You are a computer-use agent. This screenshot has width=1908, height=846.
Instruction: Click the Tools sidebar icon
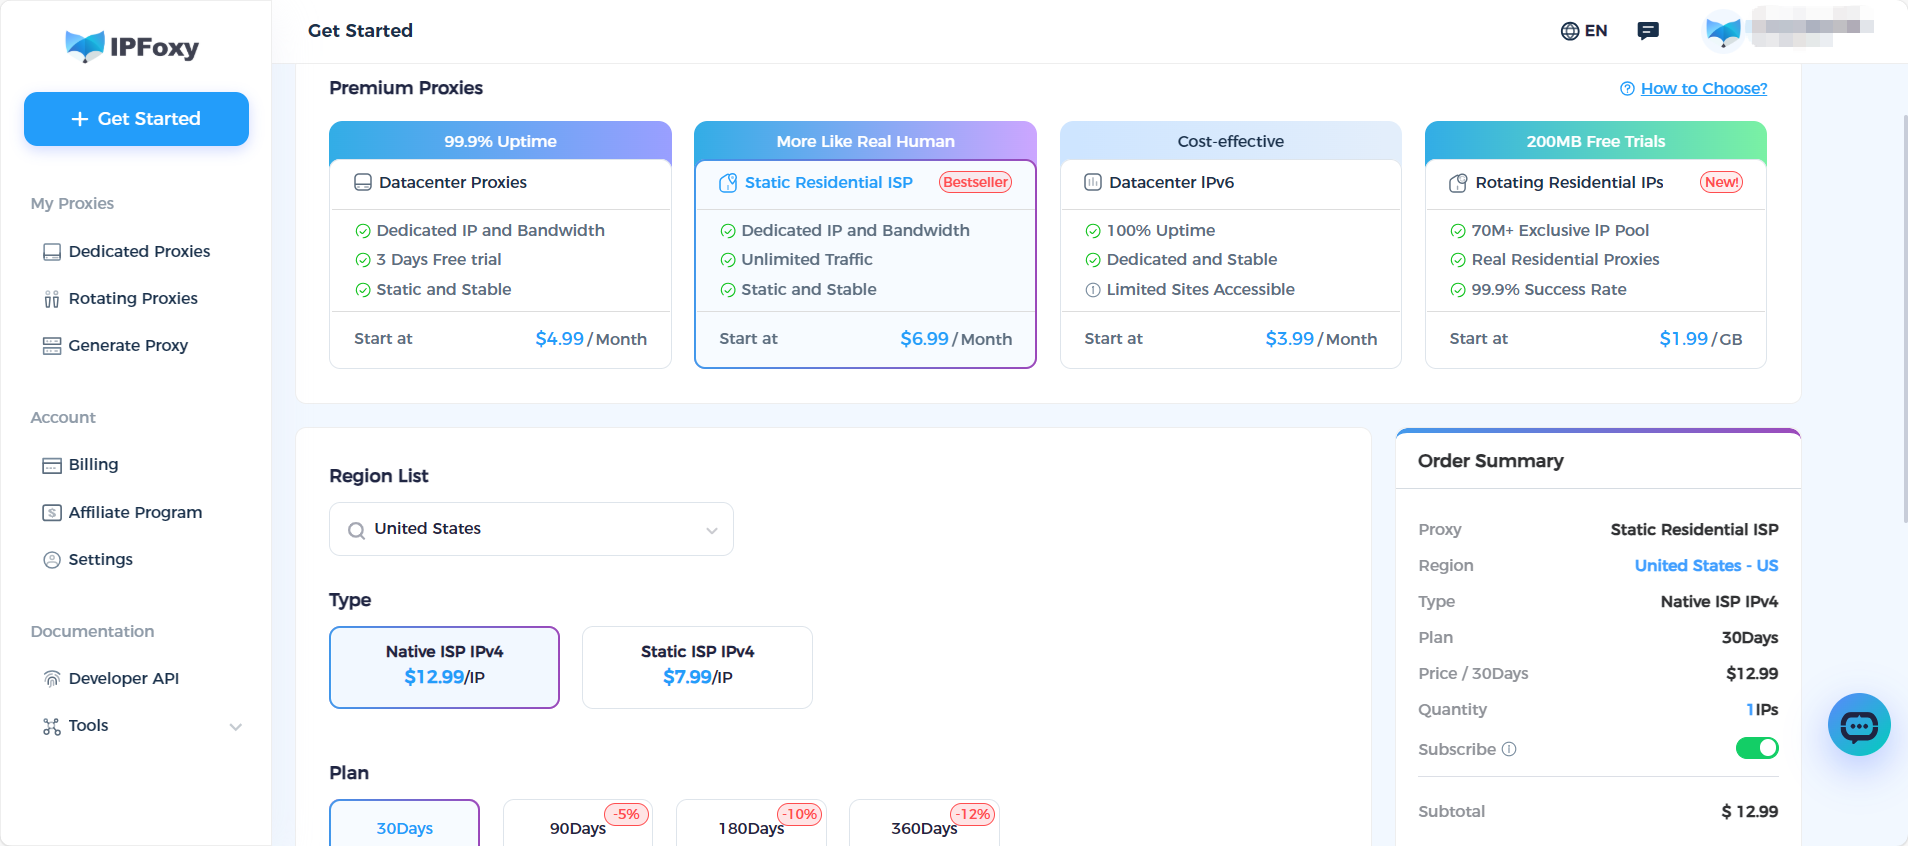tap(52, 726)
